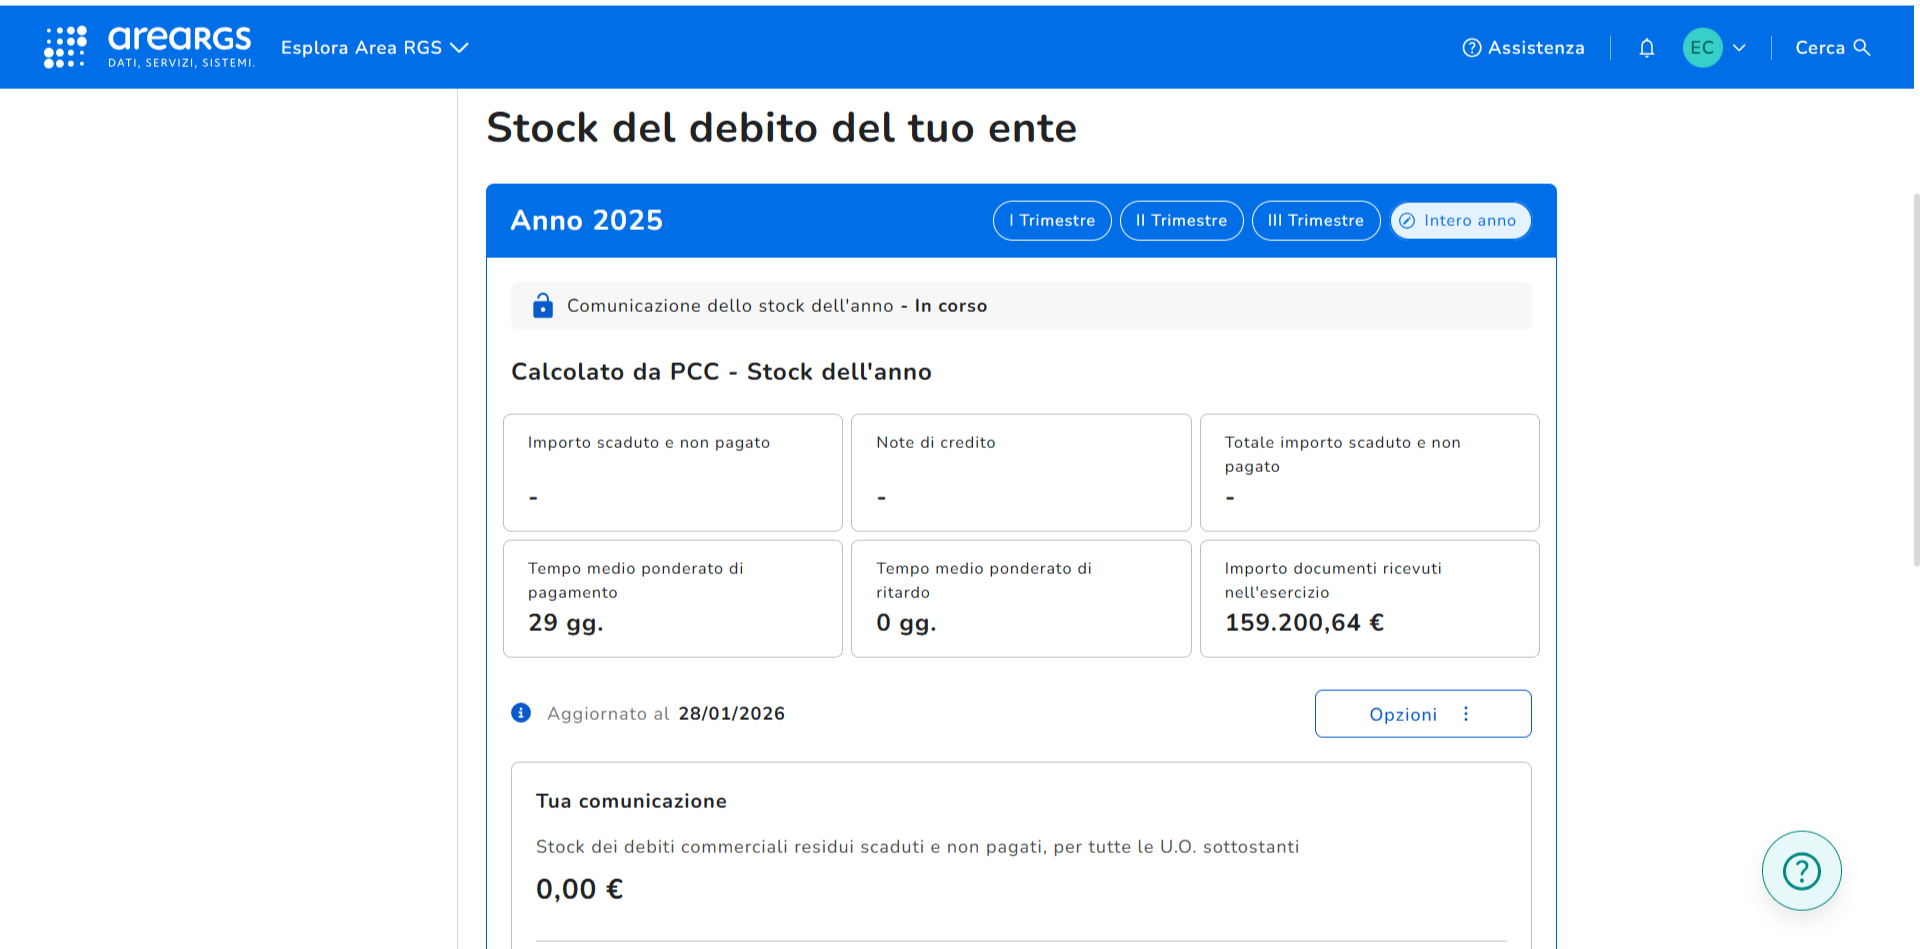
Task: Open the floating help button
Action: [1801, 871]
